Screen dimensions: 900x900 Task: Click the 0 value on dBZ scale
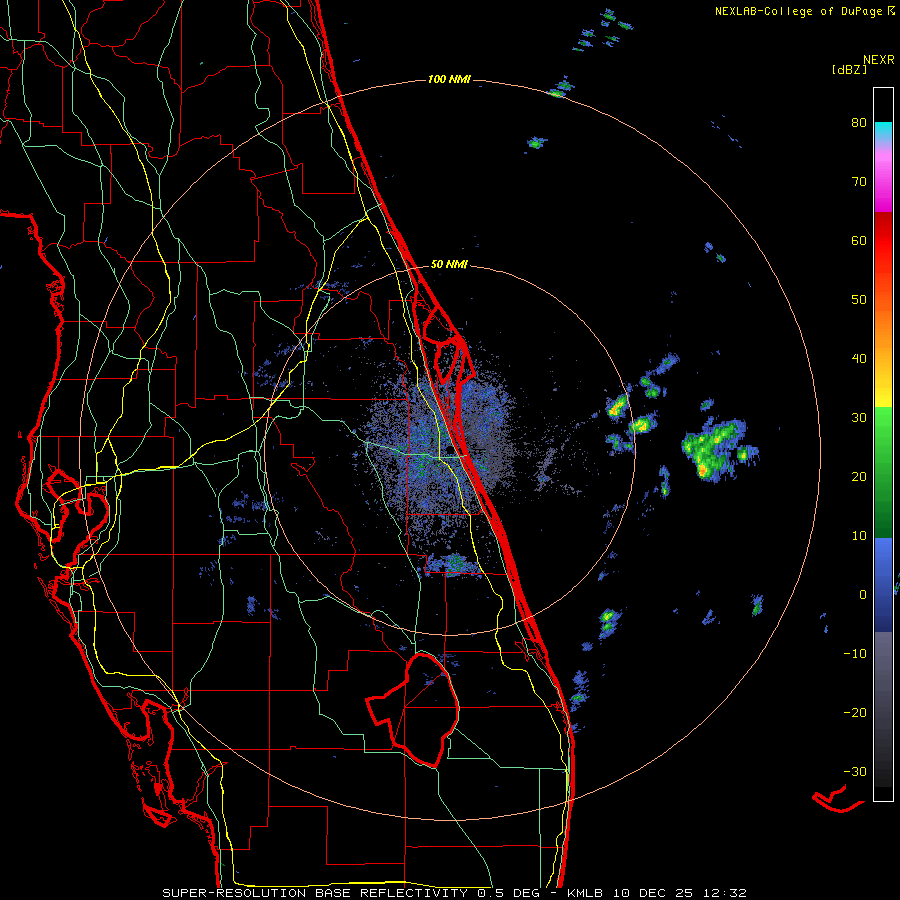[863, 595]
